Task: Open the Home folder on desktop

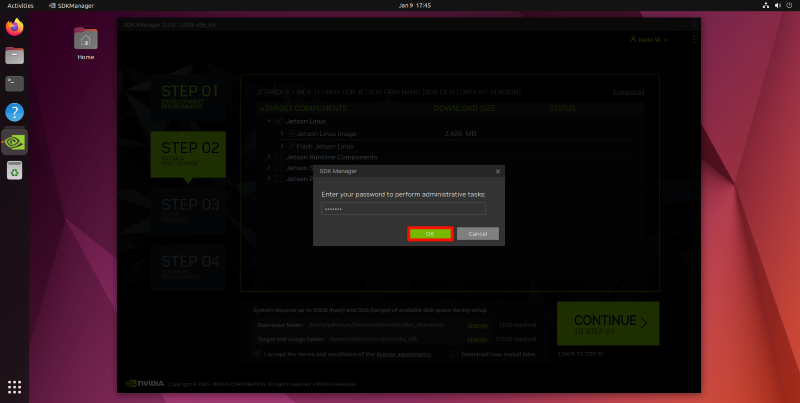Action: 86,40
